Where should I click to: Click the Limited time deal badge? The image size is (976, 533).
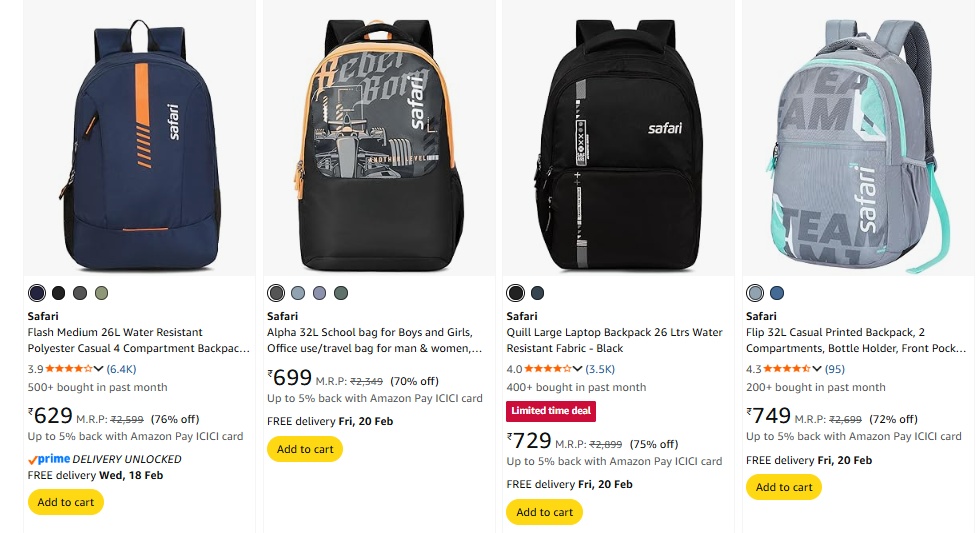[552, 411]
